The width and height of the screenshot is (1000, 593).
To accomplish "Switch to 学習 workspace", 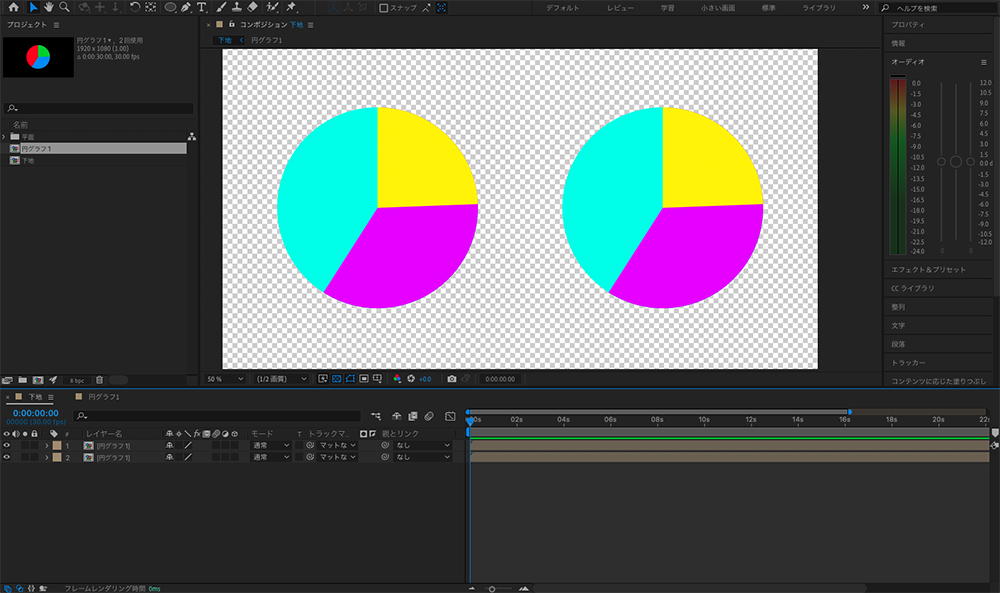I will [x=668, y=8].
